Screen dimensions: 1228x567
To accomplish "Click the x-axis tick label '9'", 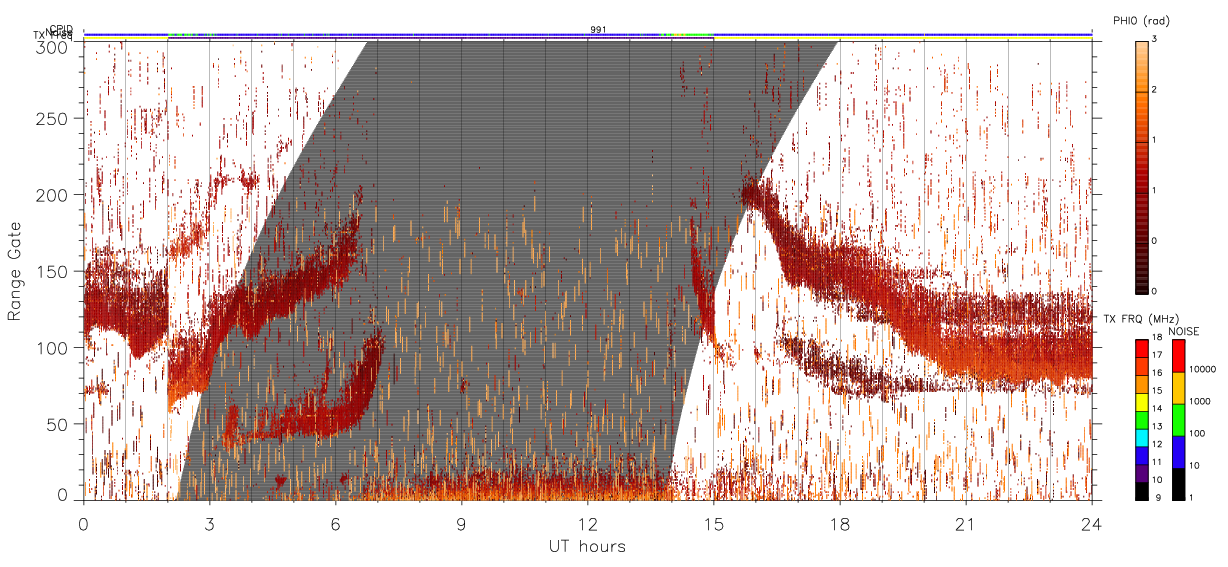I will pos(461,523).
